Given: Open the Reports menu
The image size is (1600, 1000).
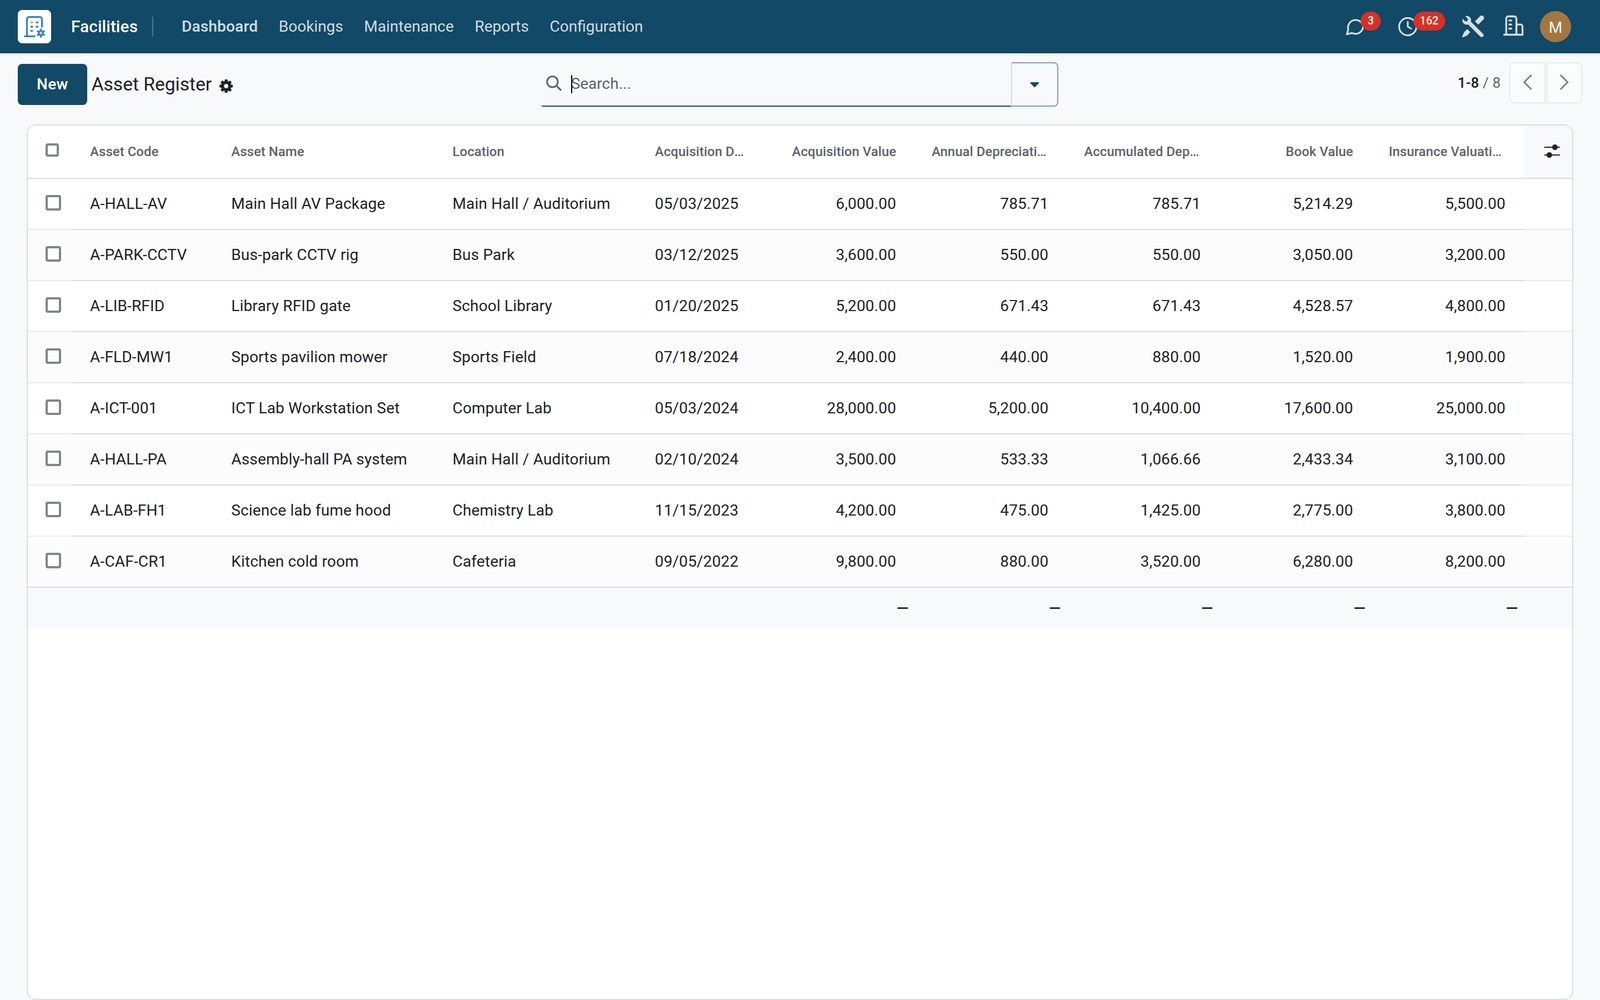Looking at the screenshot, I should 501,27.
